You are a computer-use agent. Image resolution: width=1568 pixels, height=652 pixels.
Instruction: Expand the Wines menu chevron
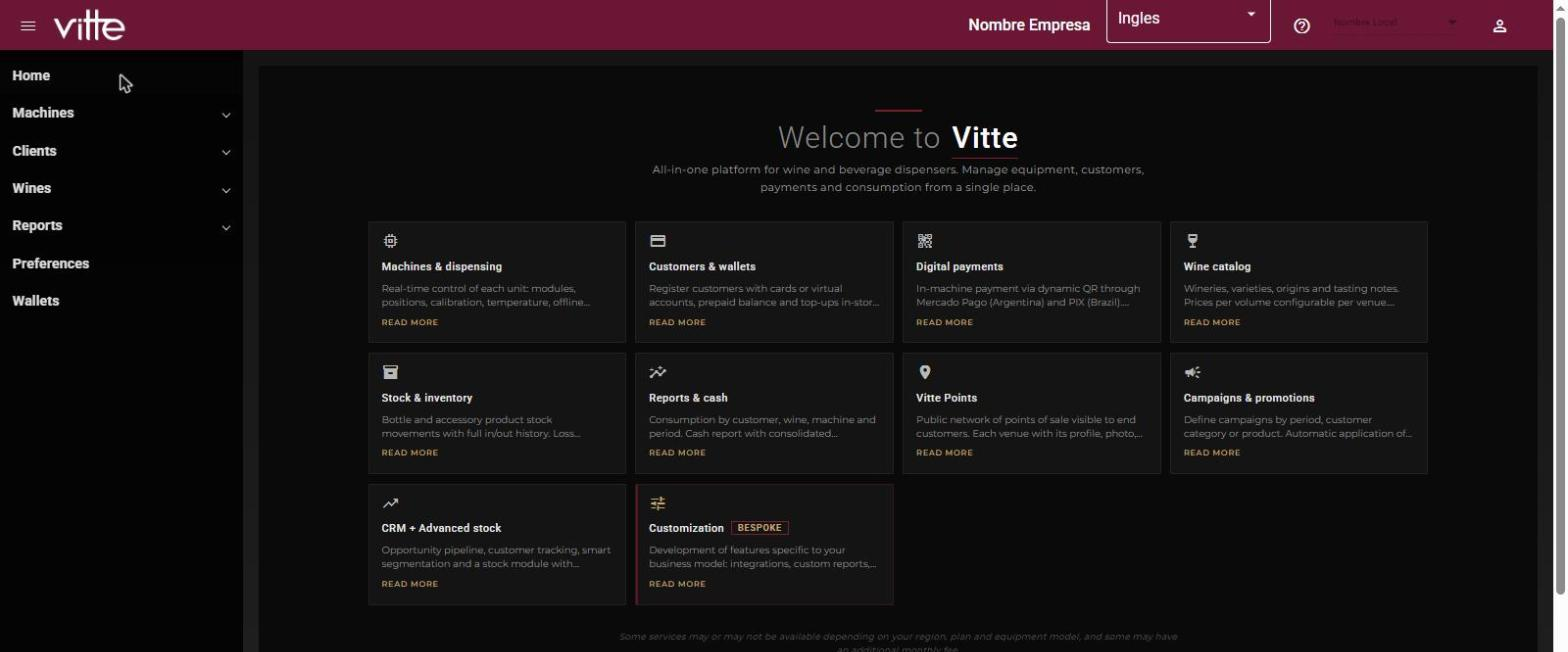pyautogui.click(x=226, y=190)
